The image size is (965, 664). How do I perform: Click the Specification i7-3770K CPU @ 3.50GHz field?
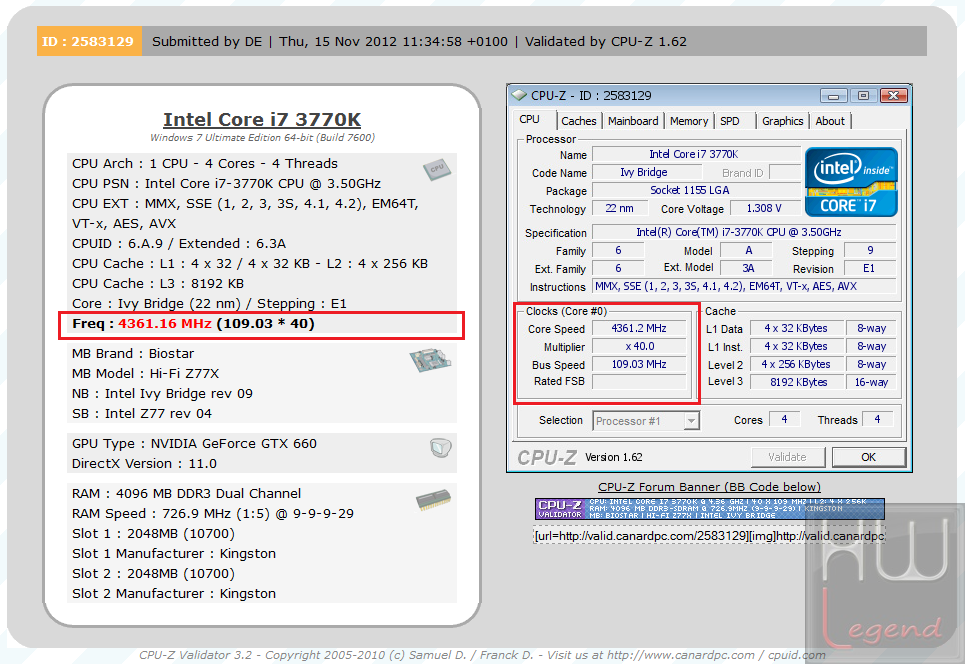point(743,232)
